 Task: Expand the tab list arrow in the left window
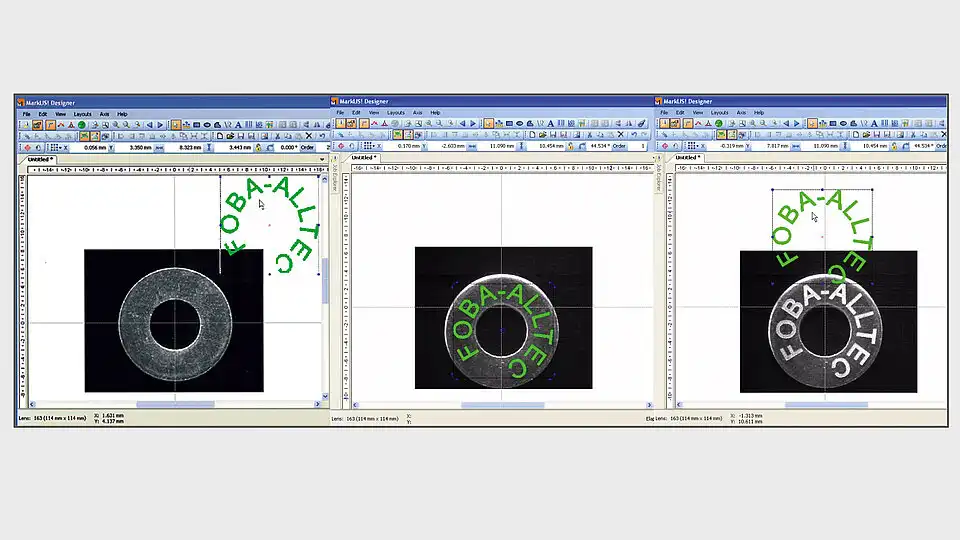click(x=324, y=158)
